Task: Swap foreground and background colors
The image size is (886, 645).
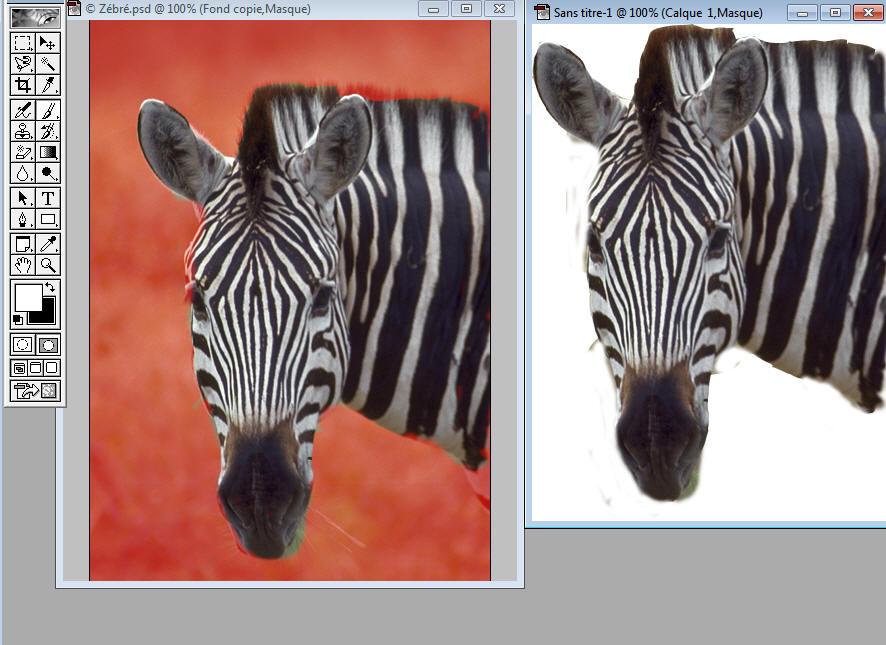Action: (x=50, y=287)
